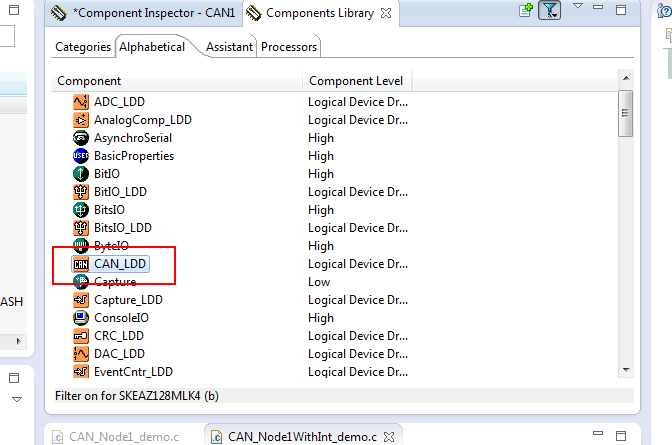Click the EventCntr_LDD component icon
672x445 pixels.
click(x=81, y=372)
